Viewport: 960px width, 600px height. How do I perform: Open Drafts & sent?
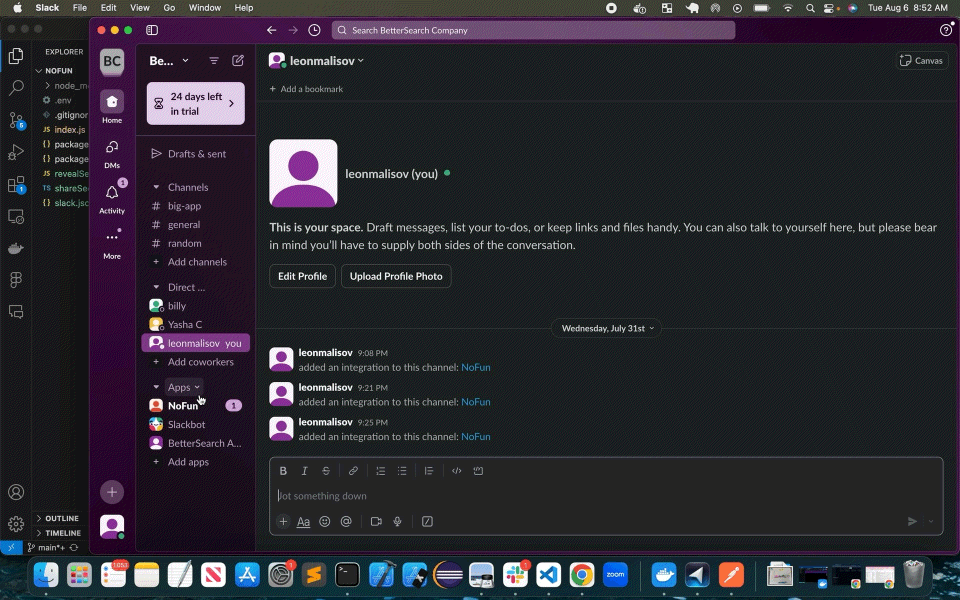195,154
